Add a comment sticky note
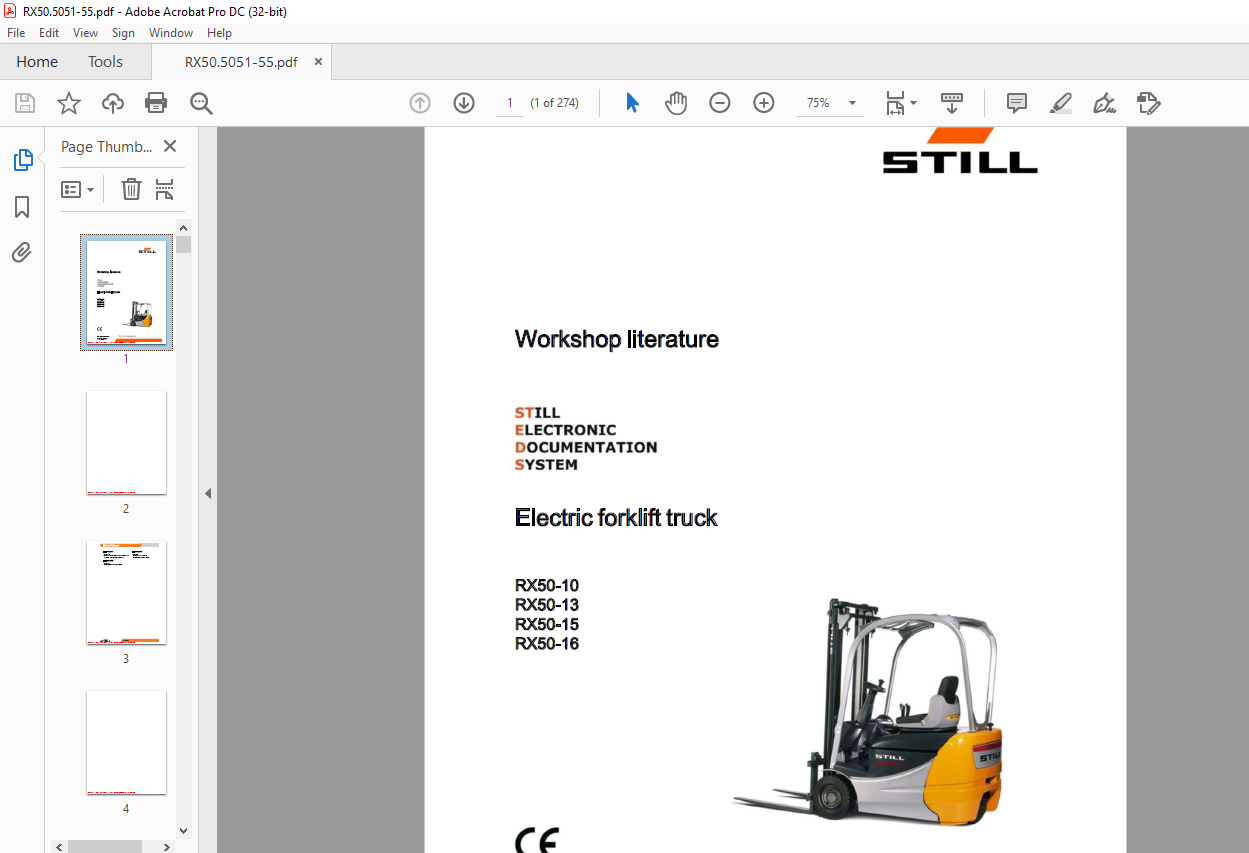Image resolution: width=1249 pixels, height=853 pixels. (1017, 103)
